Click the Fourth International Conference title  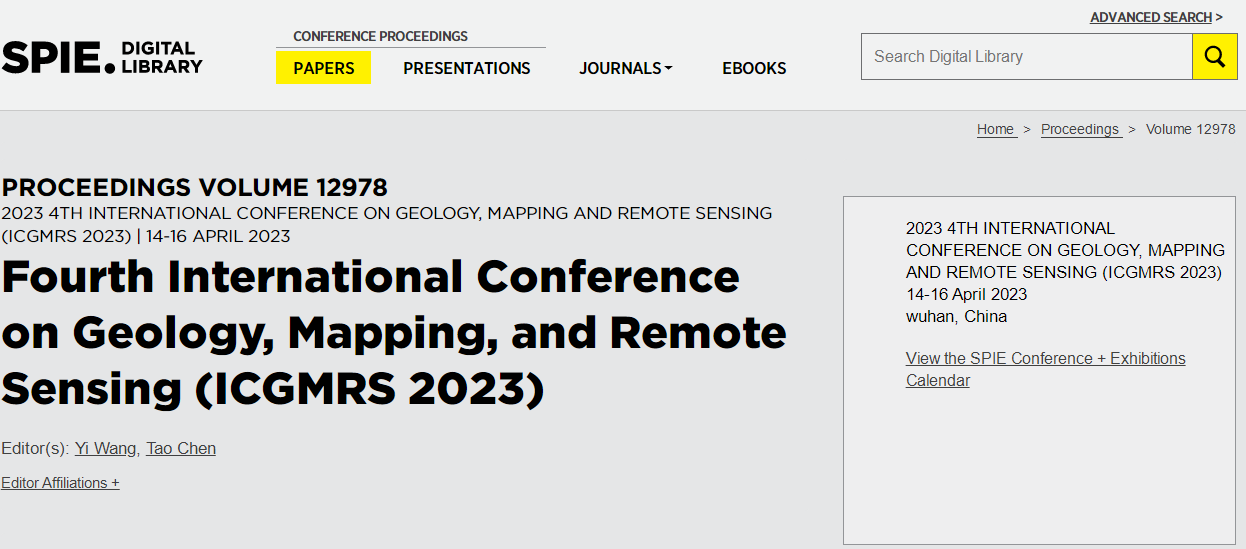pos(394,333)
